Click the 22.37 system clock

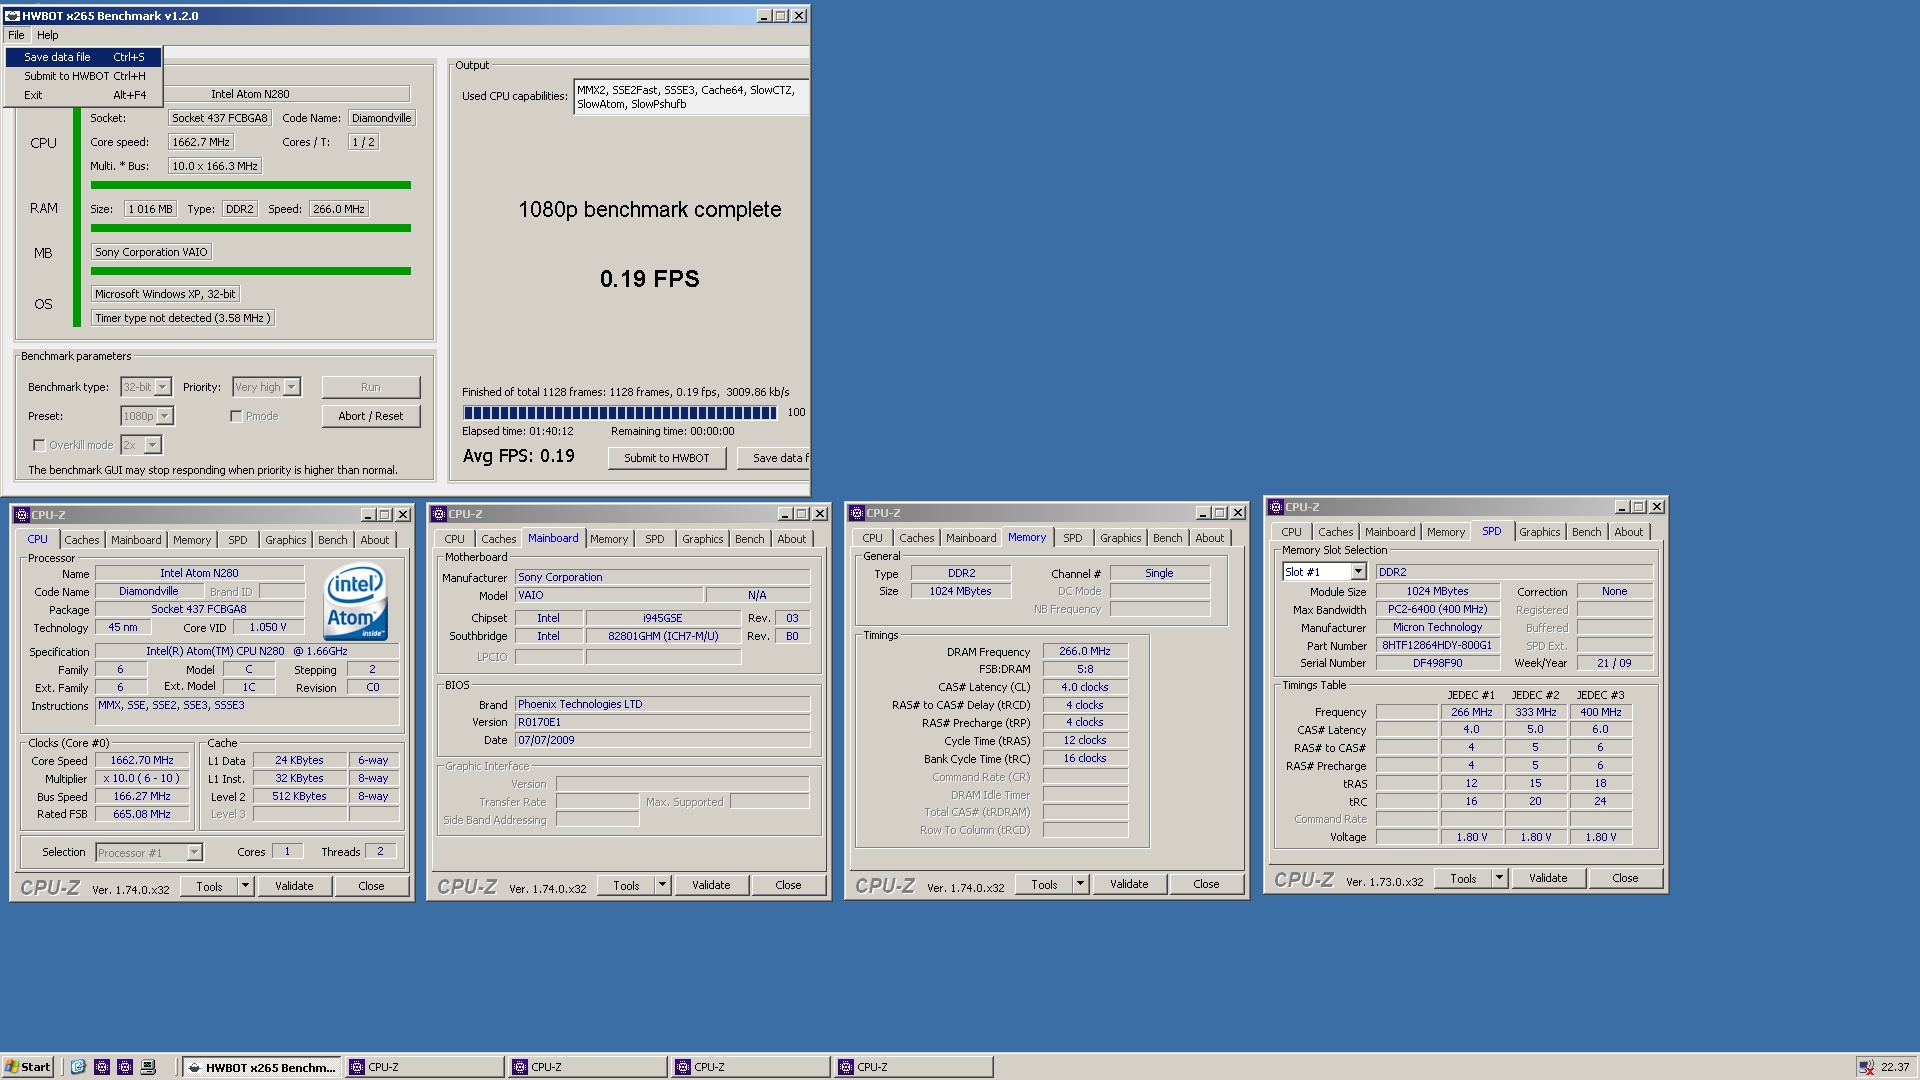pos(1895,1067)
